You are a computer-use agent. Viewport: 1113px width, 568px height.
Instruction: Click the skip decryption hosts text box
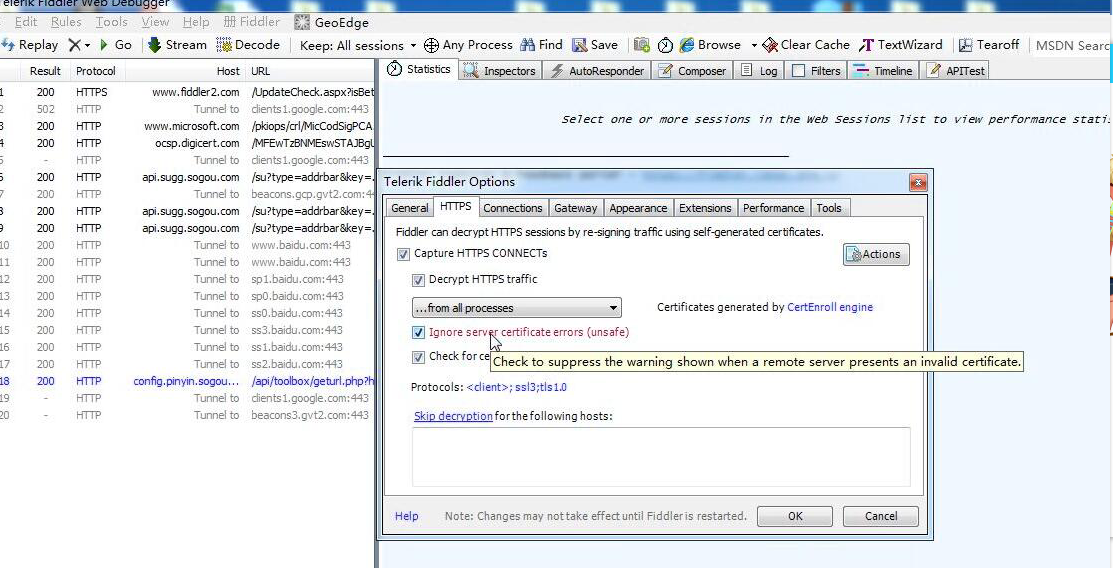(x=661, y=457)
